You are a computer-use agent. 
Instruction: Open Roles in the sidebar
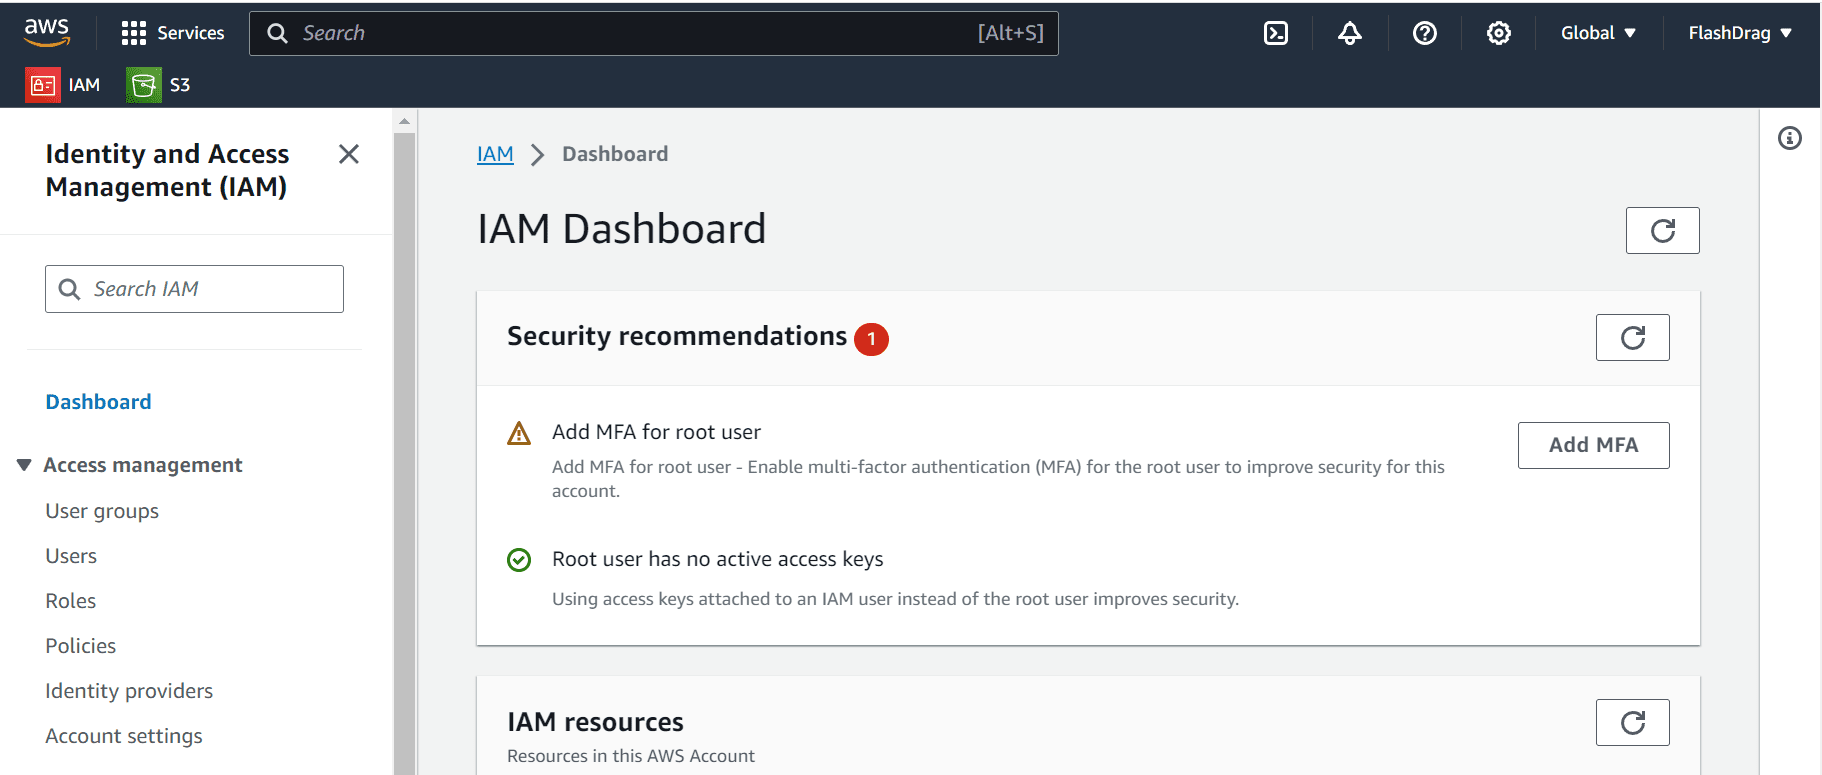(70, 601)
